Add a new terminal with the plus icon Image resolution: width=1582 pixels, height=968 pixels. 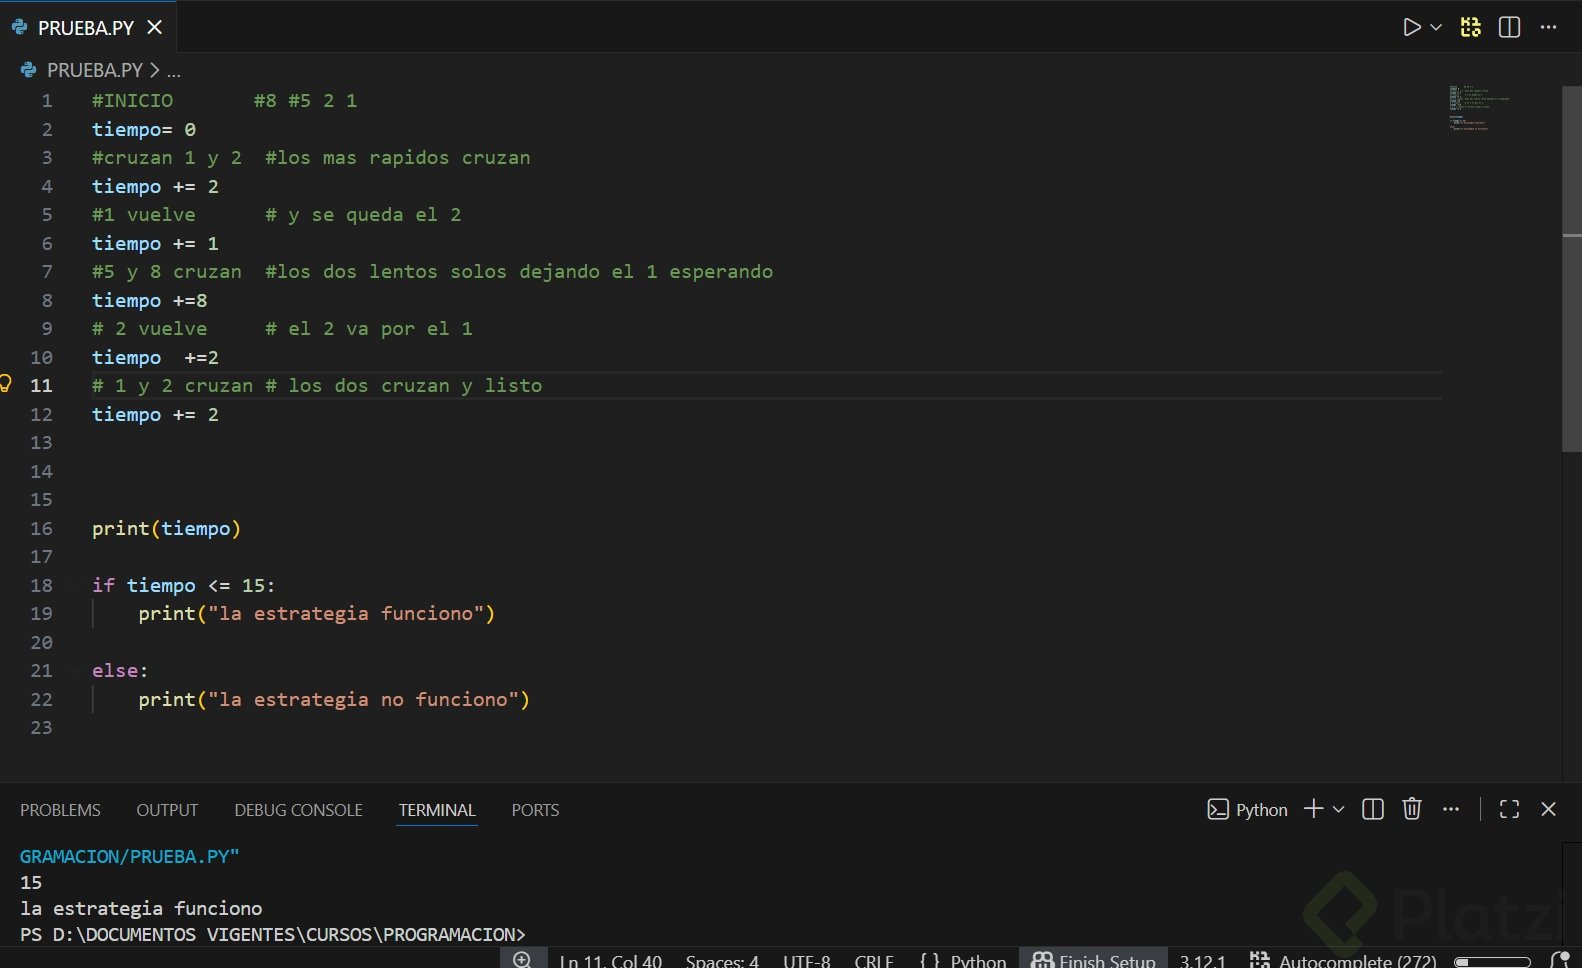coord(1313,809)
